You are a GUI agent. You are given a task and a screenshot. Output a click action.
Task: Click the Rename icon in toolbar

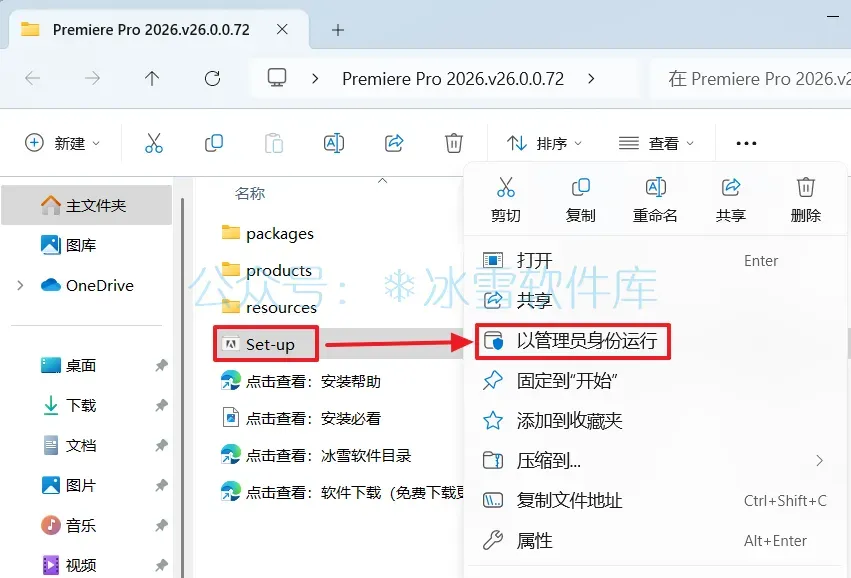(x=334, y=143)
